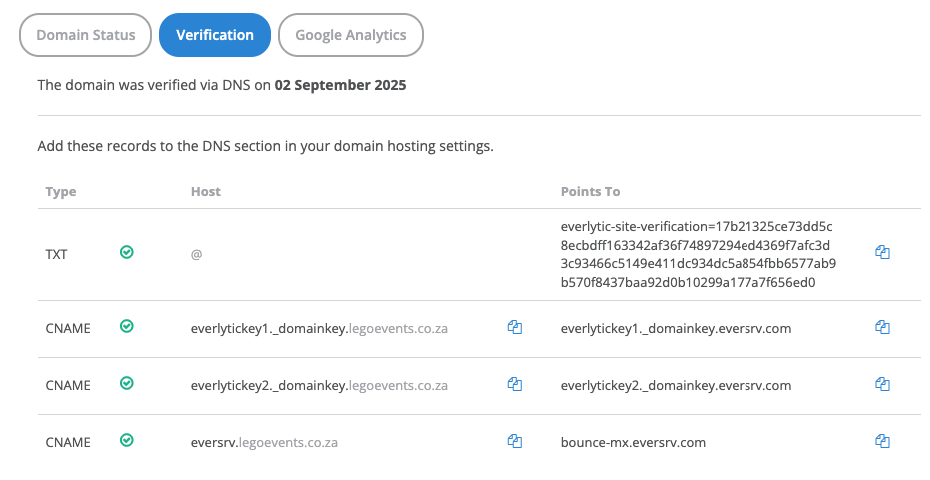The width and height of the screenshot is (930, 480).
Task: Select the Verification tab
Action: click(x=215, y=35)
